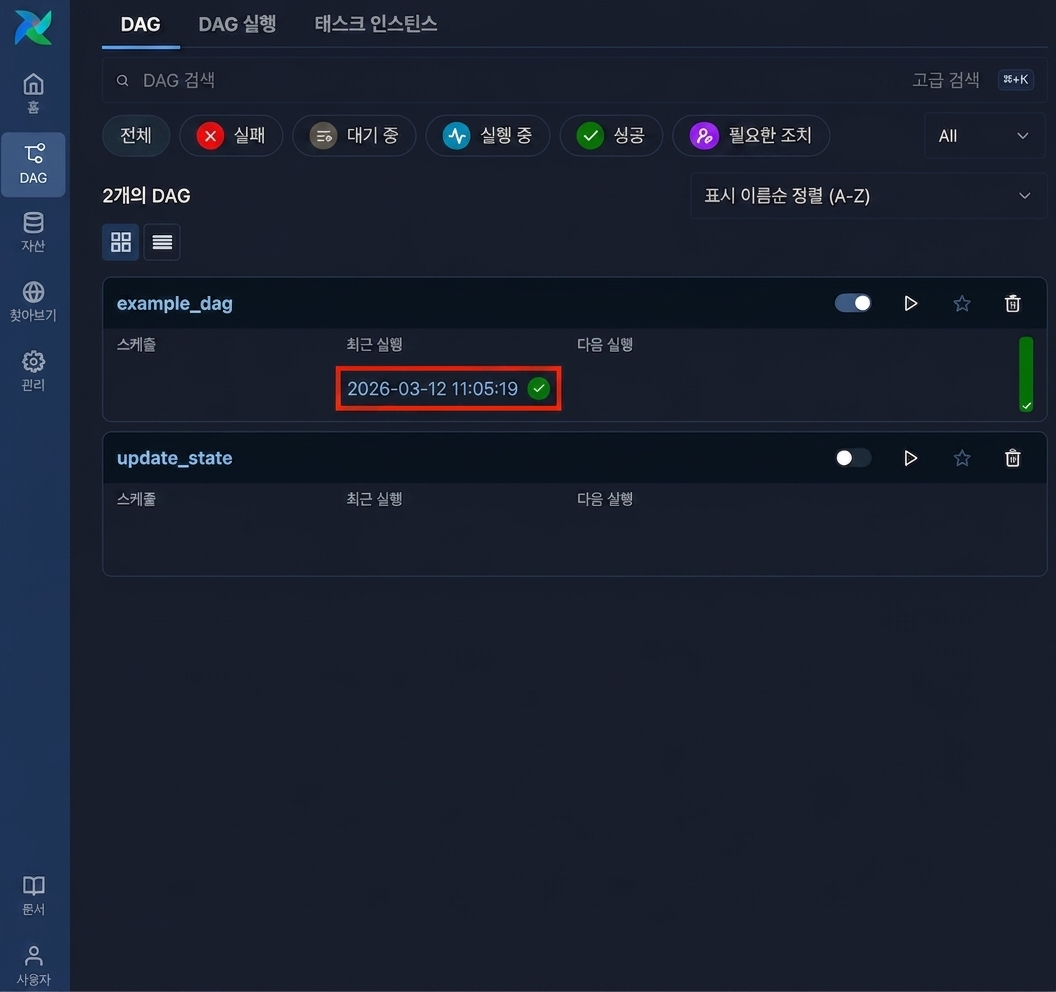Click the ⌘+K shortcut badge
The width and height of the screenshot is (1056, 992).
(x=1016, y=79)
